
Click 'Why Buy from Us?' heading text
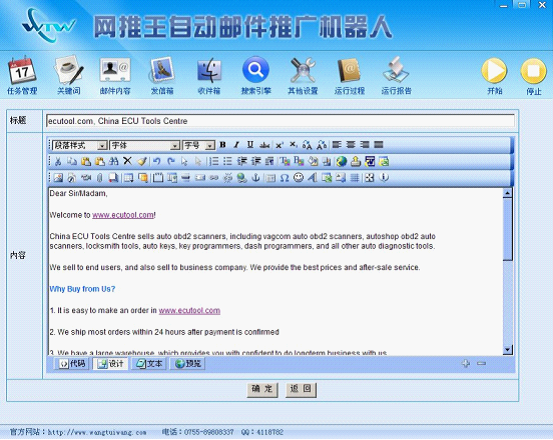(82, 289)
